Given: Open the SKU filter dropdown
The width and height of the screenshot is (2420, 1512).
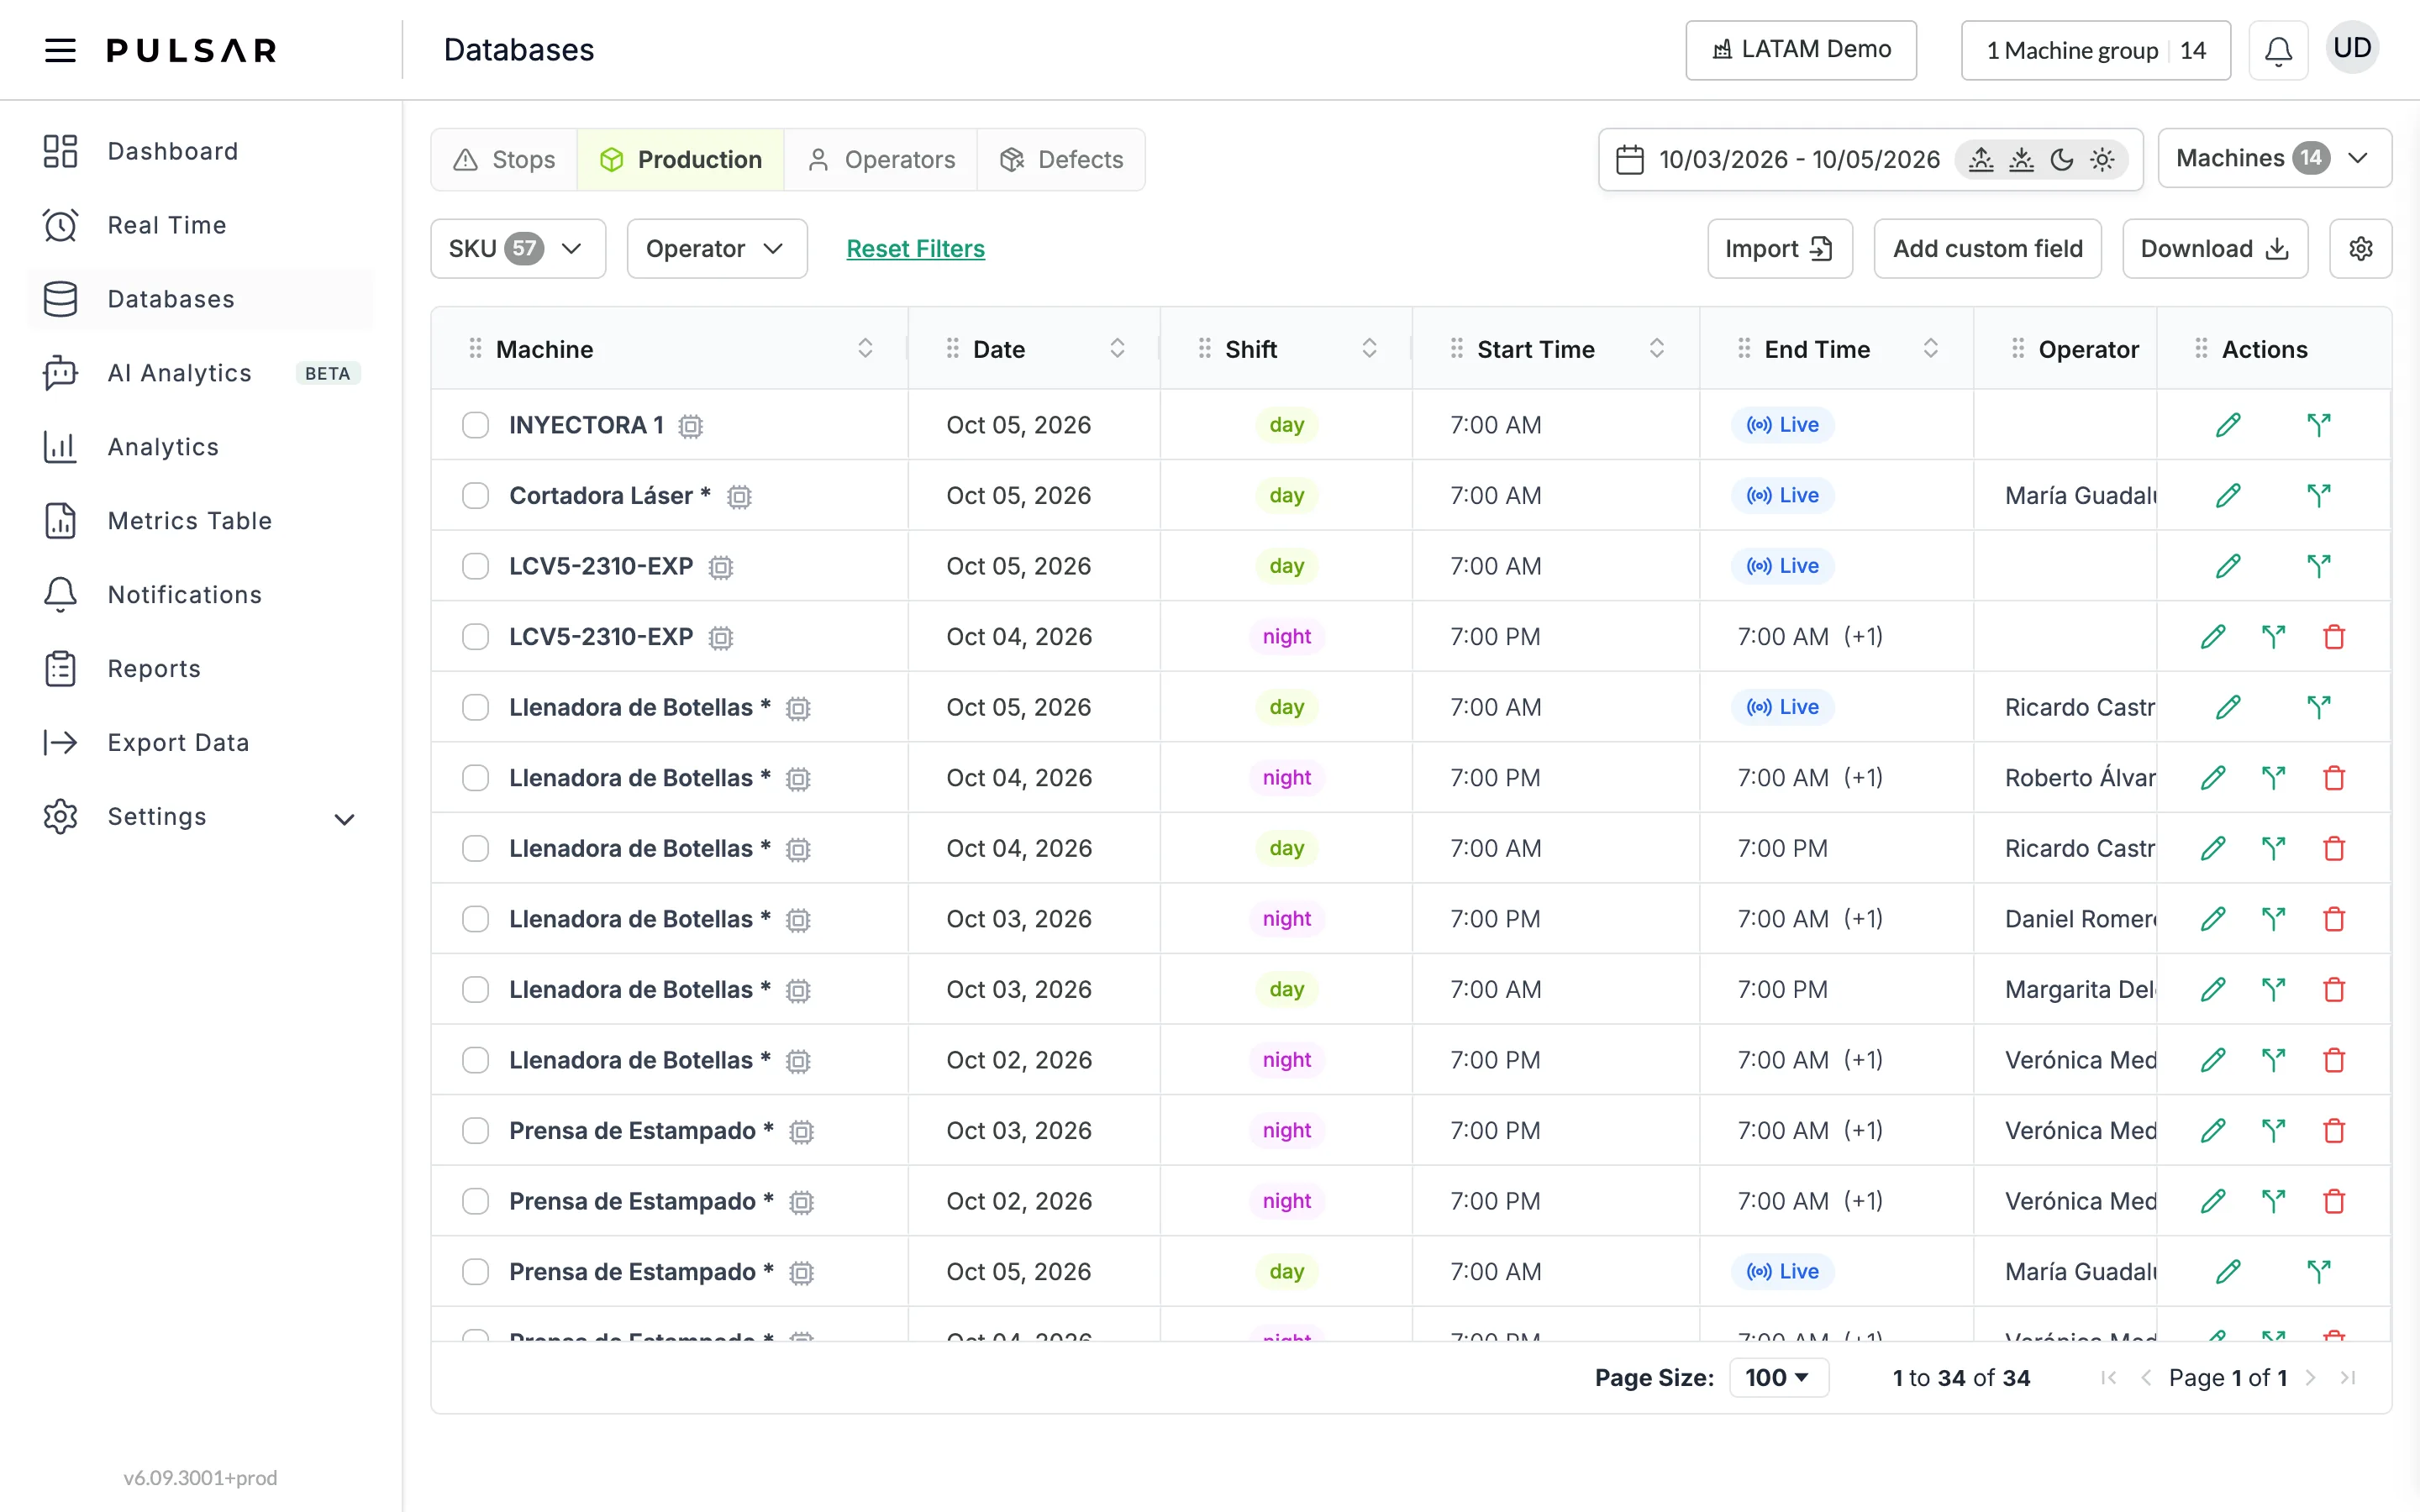Looking at the screenshot, I should (x=518, y=248).
